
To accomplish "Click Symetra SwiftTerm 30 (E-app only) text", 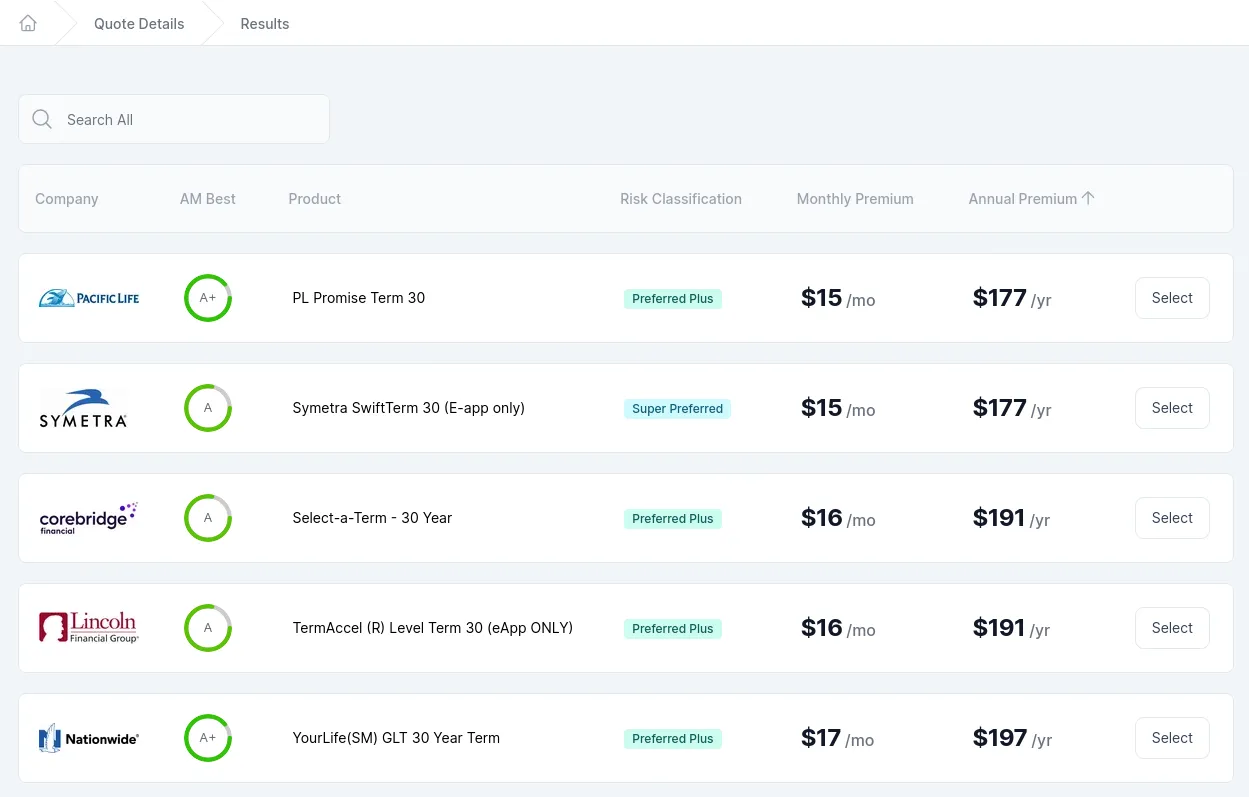I will 409,408.
